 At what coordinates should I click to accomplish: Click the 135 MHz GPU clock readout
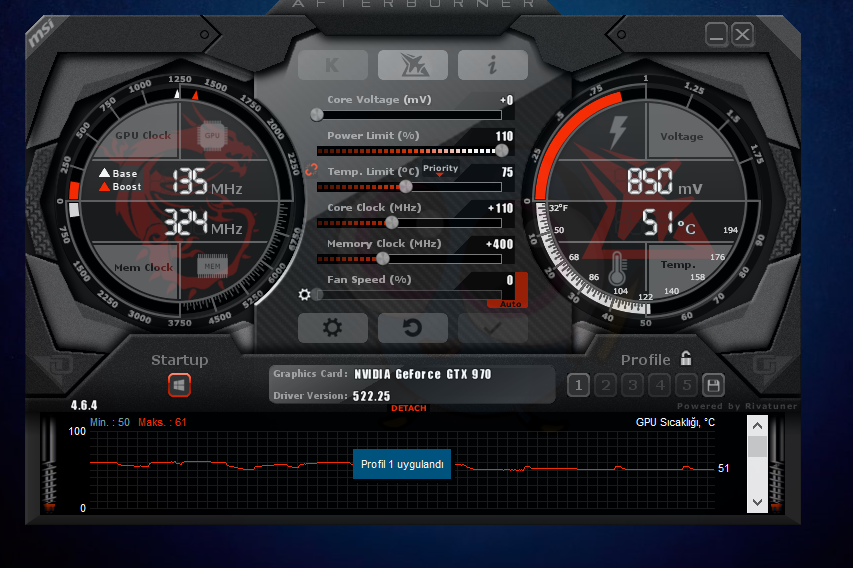207,181
